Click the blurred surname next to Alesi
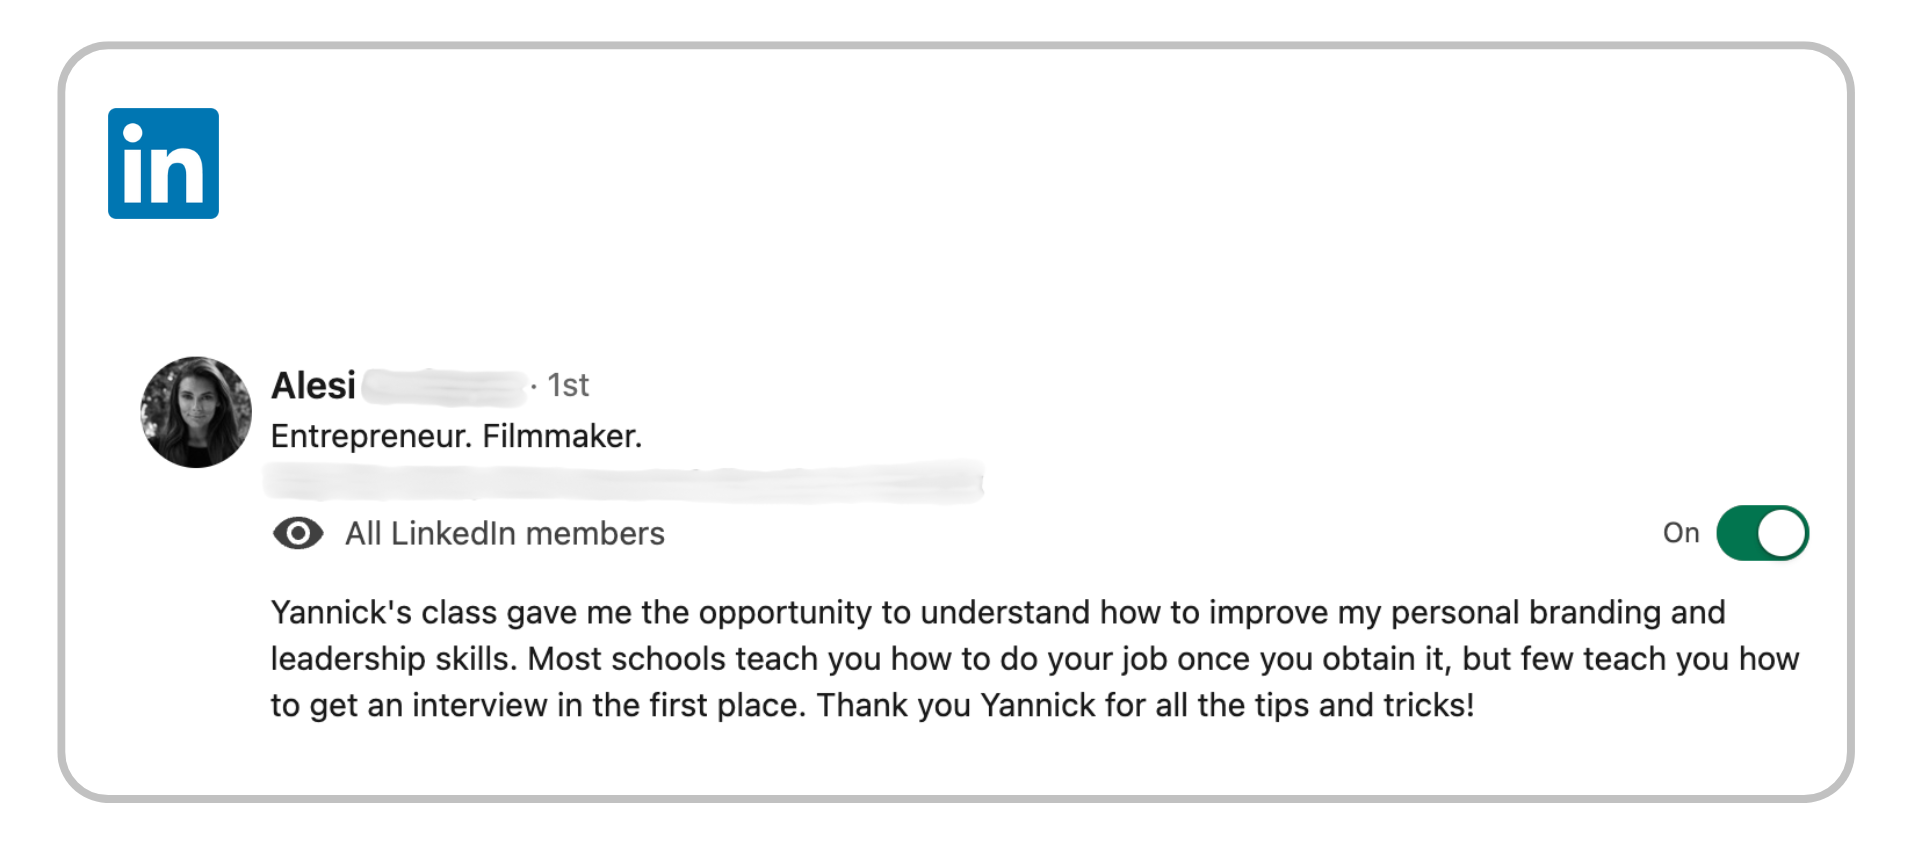 [444, 386]
